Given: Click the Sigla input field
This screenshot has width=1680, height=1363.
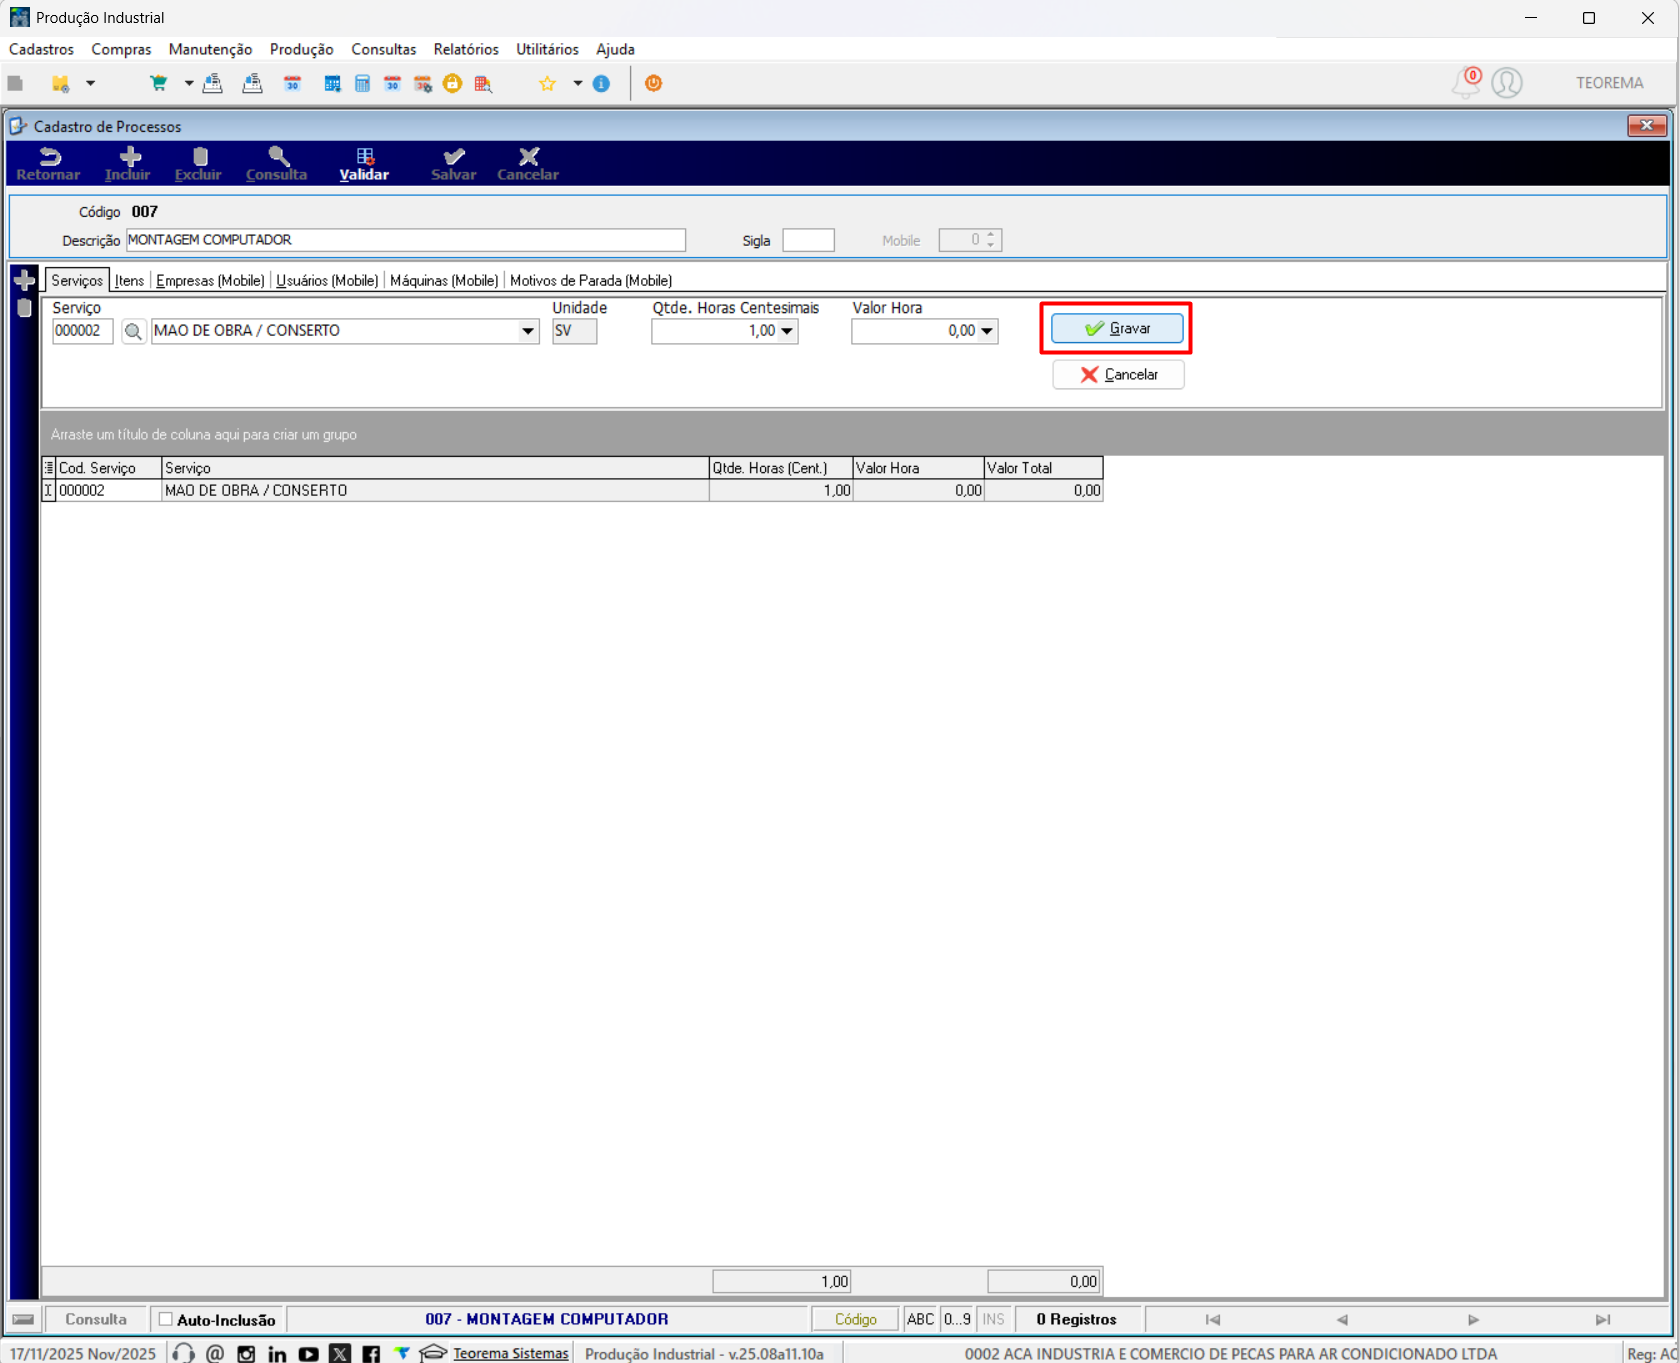Looking at the screenshot, I should coord(808,240).
